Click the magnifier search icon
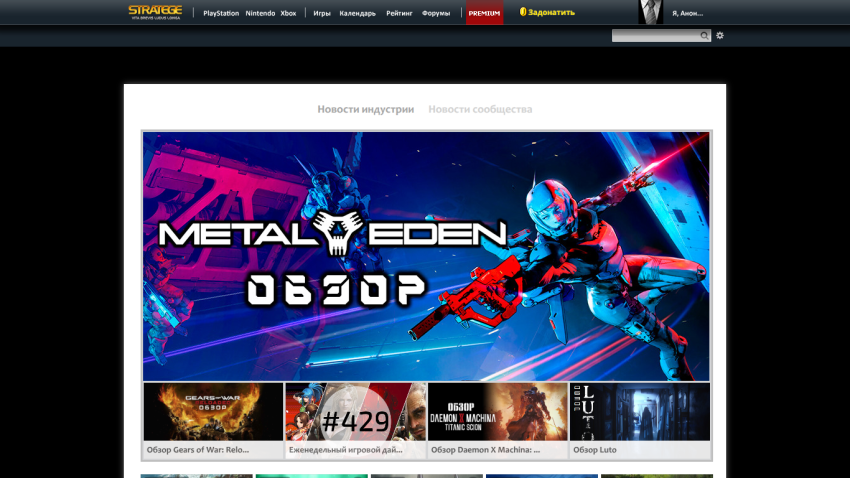This screenshot has width=850, height=478. click(x=704, y=35)
